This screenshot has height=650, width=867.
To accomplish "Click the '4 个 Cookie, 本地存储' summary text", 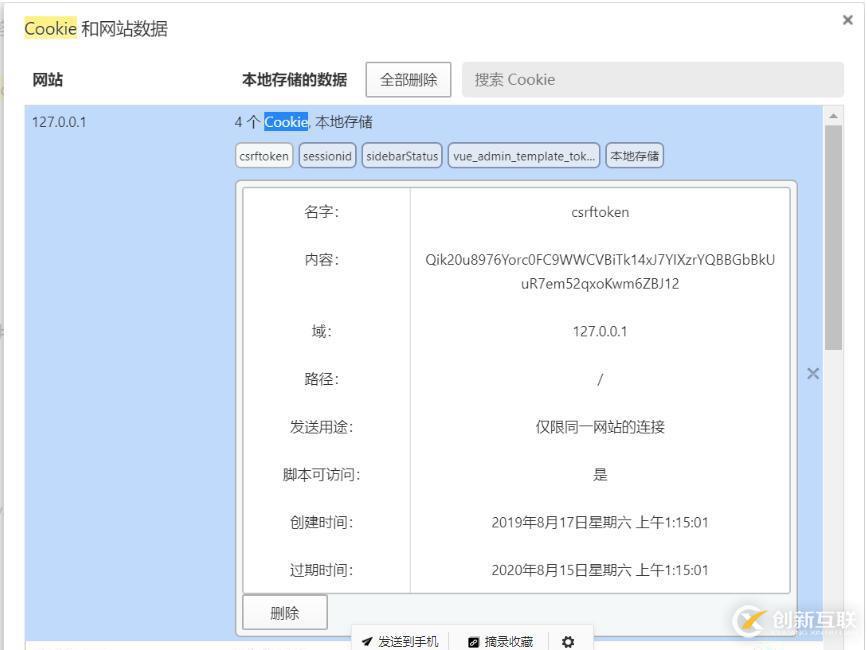I will (x=304, y=122).
